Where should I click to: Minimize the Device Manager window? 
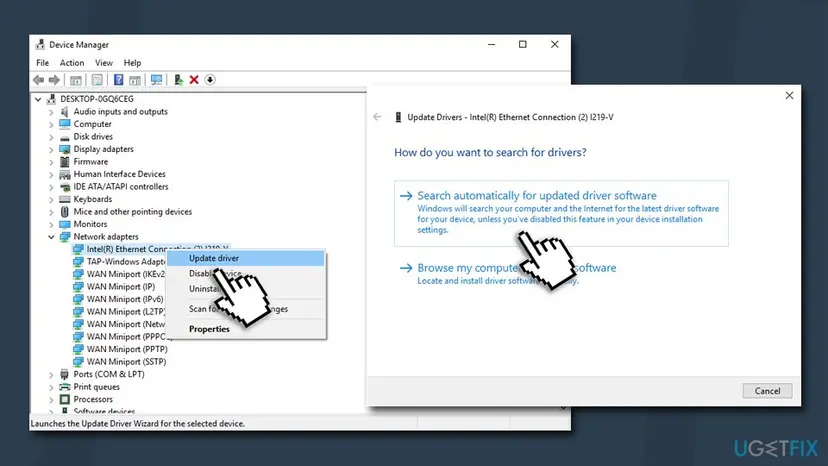pyautogui.click(x=492, y=44)
